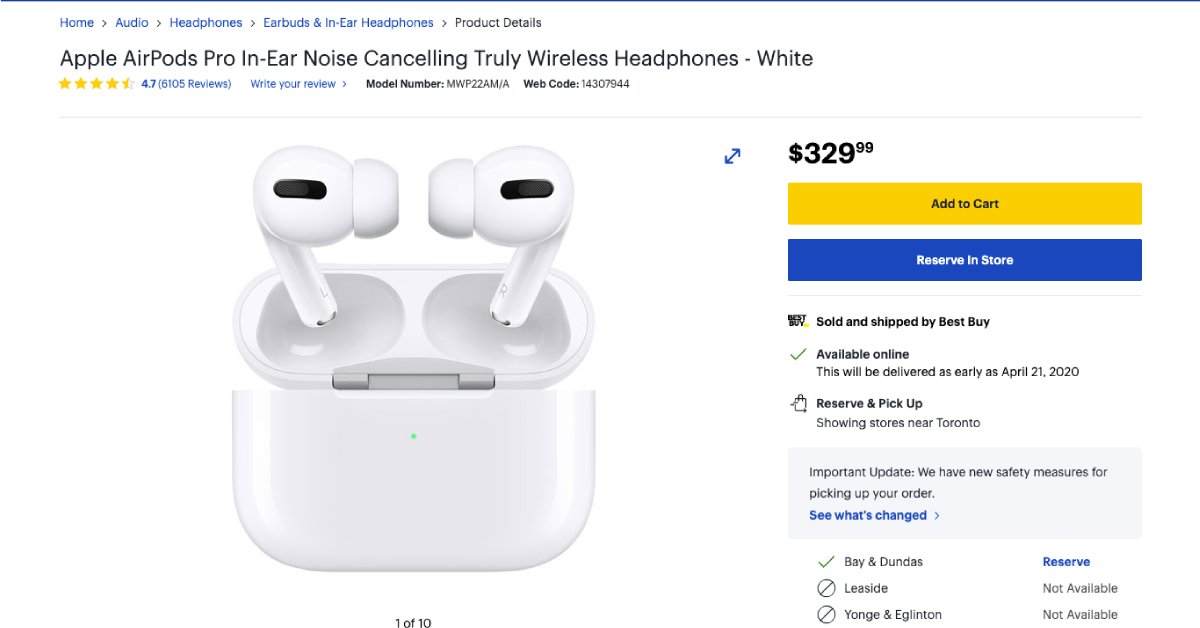Go to Home breadcrumb

point(76,22)
